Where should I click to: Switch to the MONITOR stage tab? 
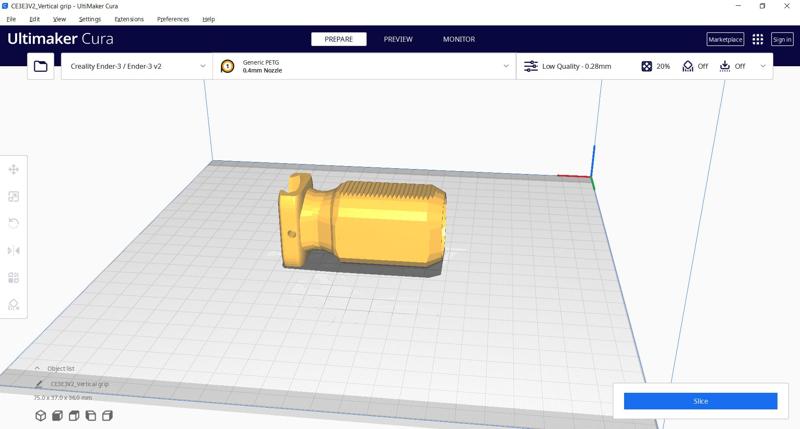tap(459, 39)
